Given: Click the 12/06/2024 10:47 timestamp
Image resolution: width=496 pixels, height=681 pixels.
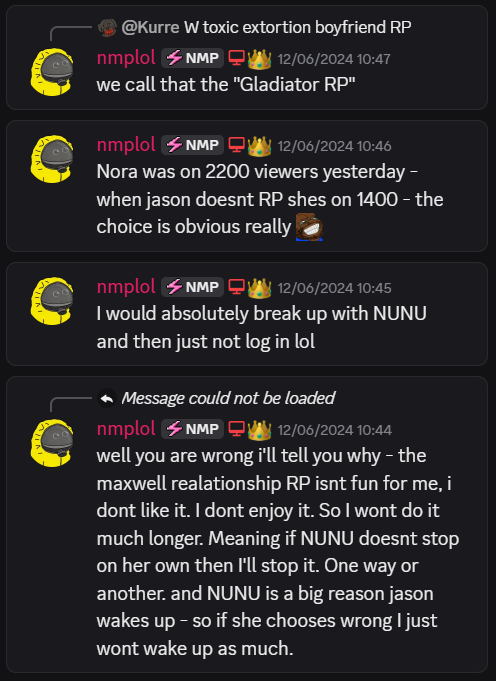Looking at the screenshot, I should point(334,59).
